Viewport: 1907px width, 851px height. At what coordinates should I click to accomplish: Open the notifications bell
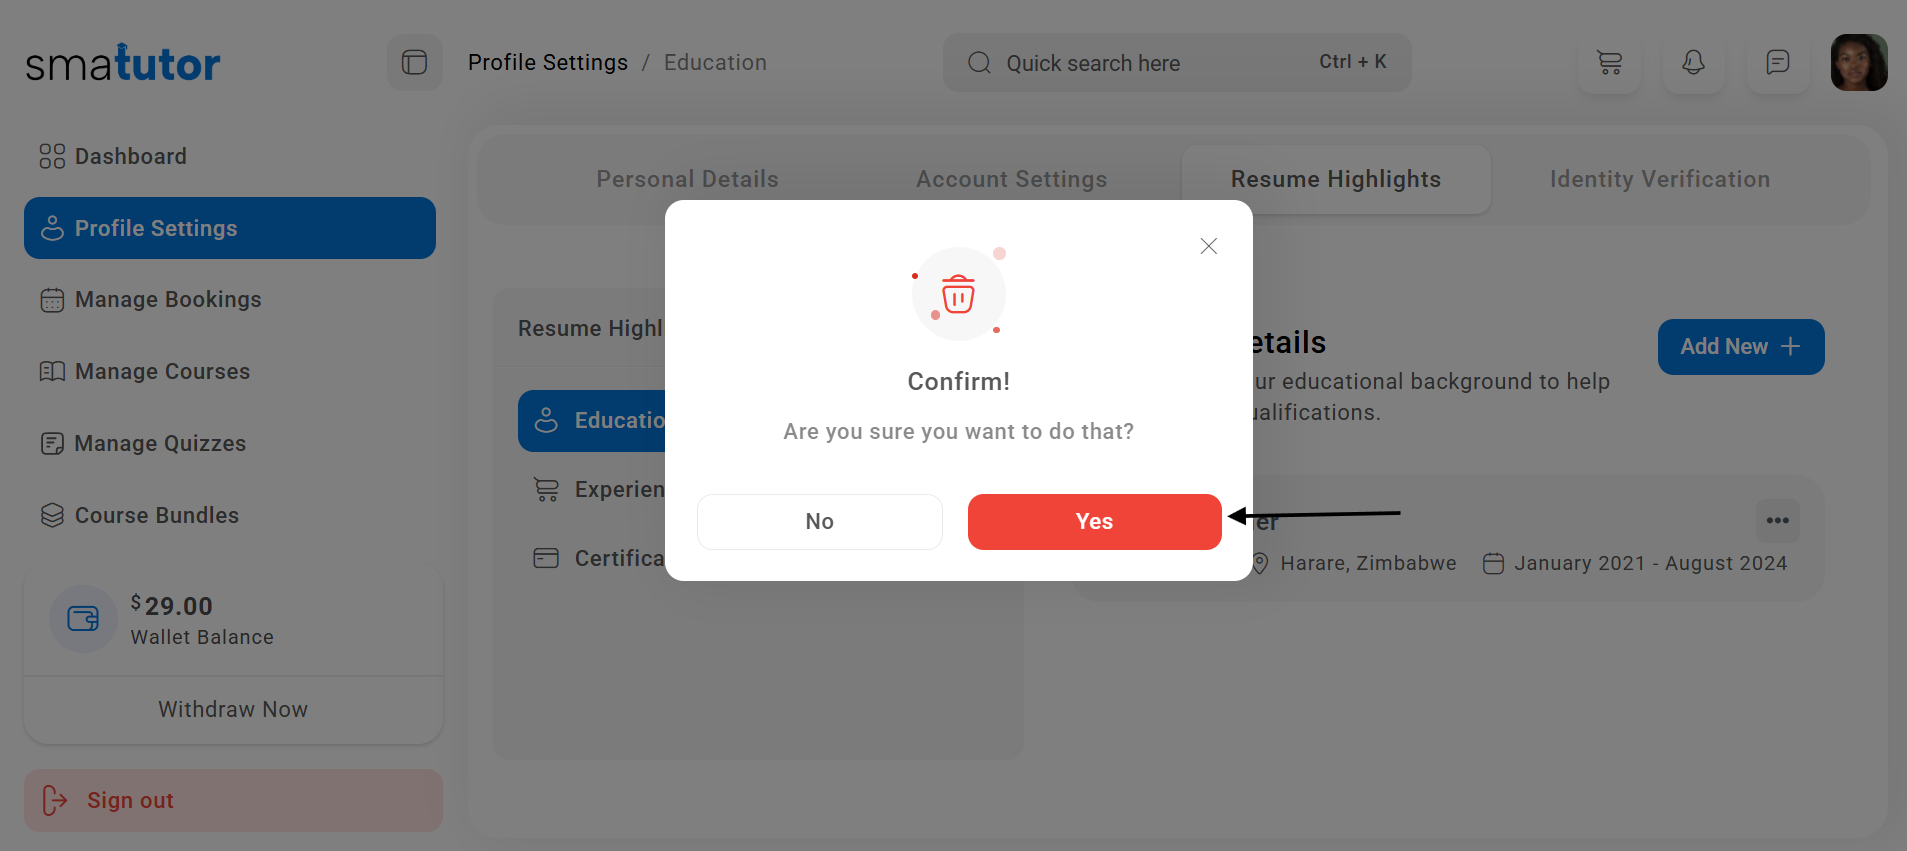1693,63
